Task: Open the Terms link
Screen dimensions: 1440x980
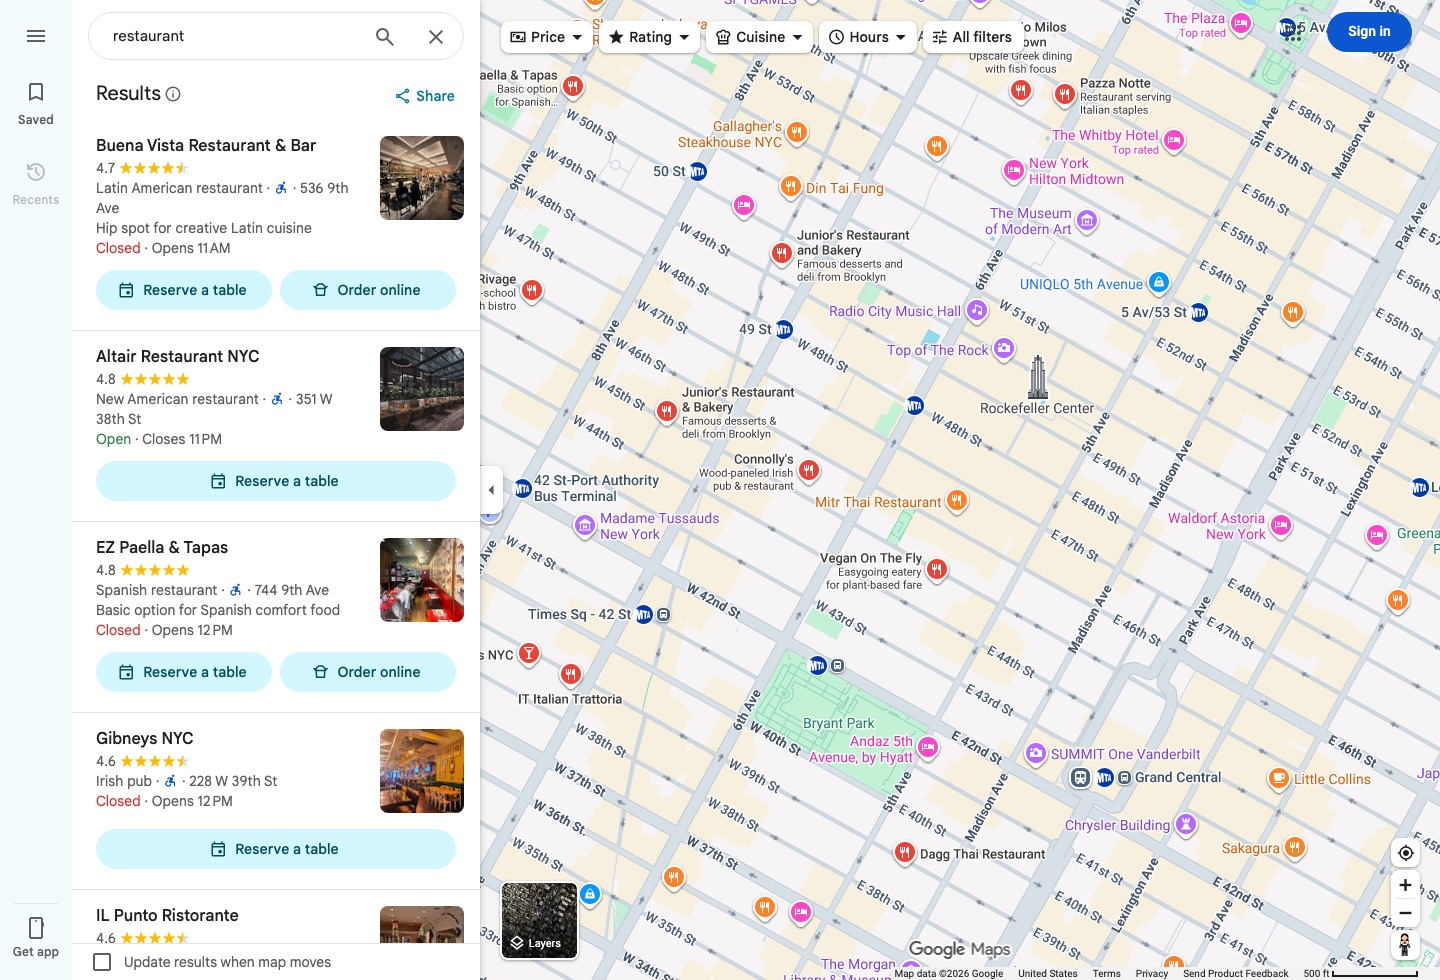Action: (1107, 974)
